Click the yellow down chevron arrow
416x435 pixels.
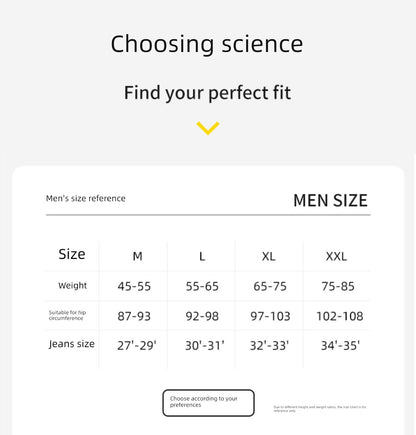point(208,128)
